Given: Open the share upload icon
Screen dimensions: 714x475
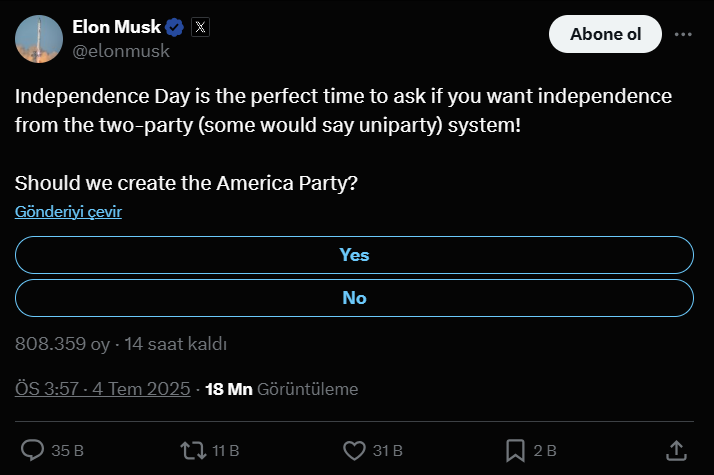Looking at the screenshot, I should point(676,450).
